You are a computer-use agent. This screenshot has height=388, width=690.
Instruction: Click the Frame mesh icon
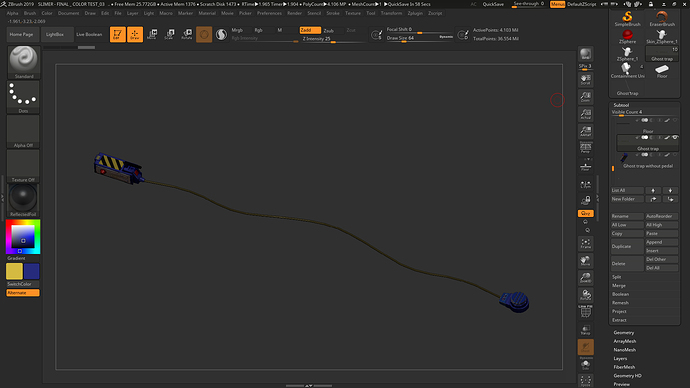(x=585, y=243)
